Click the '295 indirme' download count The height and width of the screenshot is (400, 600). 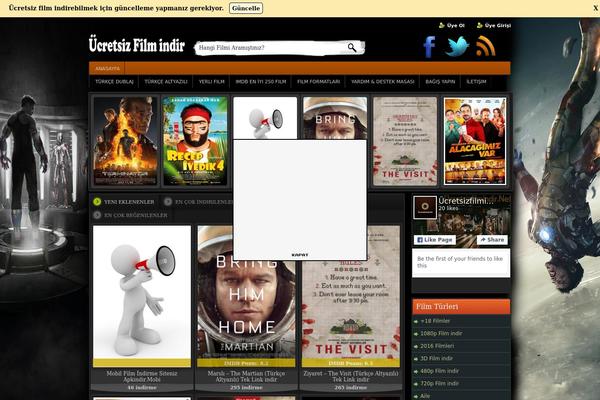246,387
